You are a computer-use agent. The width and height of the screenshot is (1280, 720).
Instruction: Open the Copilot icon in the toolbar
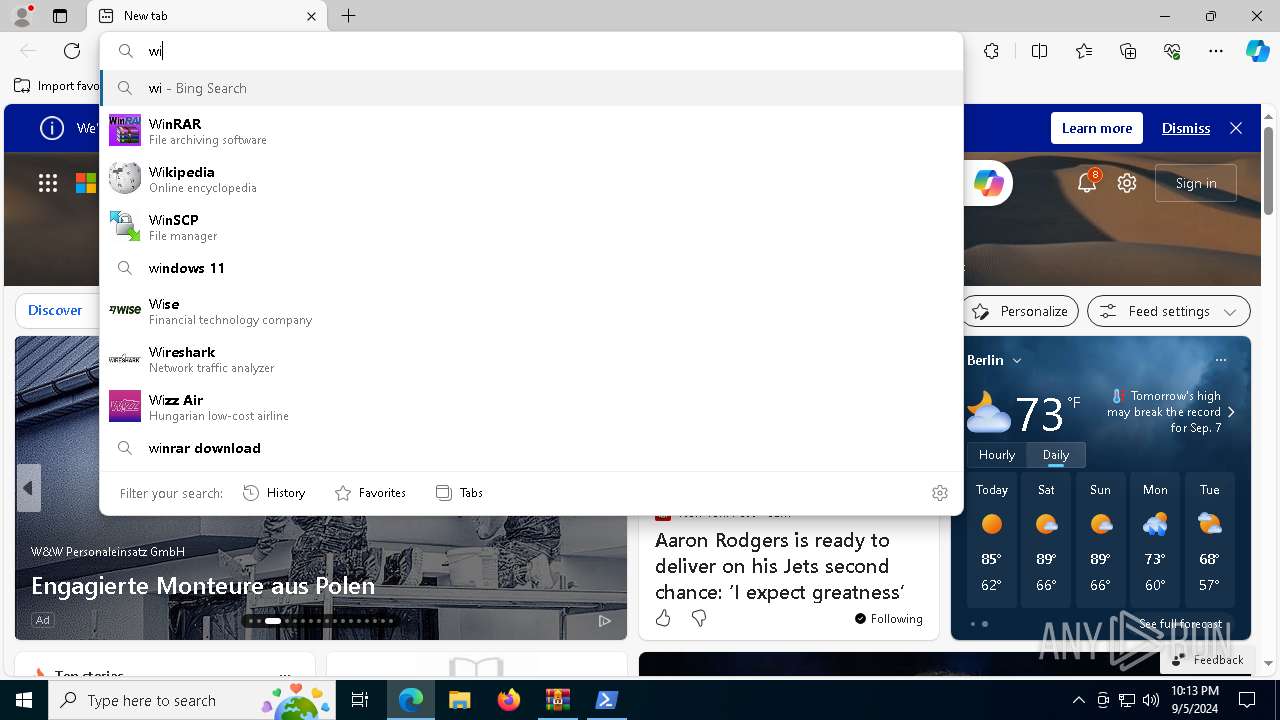click(x=1257, y=51)
